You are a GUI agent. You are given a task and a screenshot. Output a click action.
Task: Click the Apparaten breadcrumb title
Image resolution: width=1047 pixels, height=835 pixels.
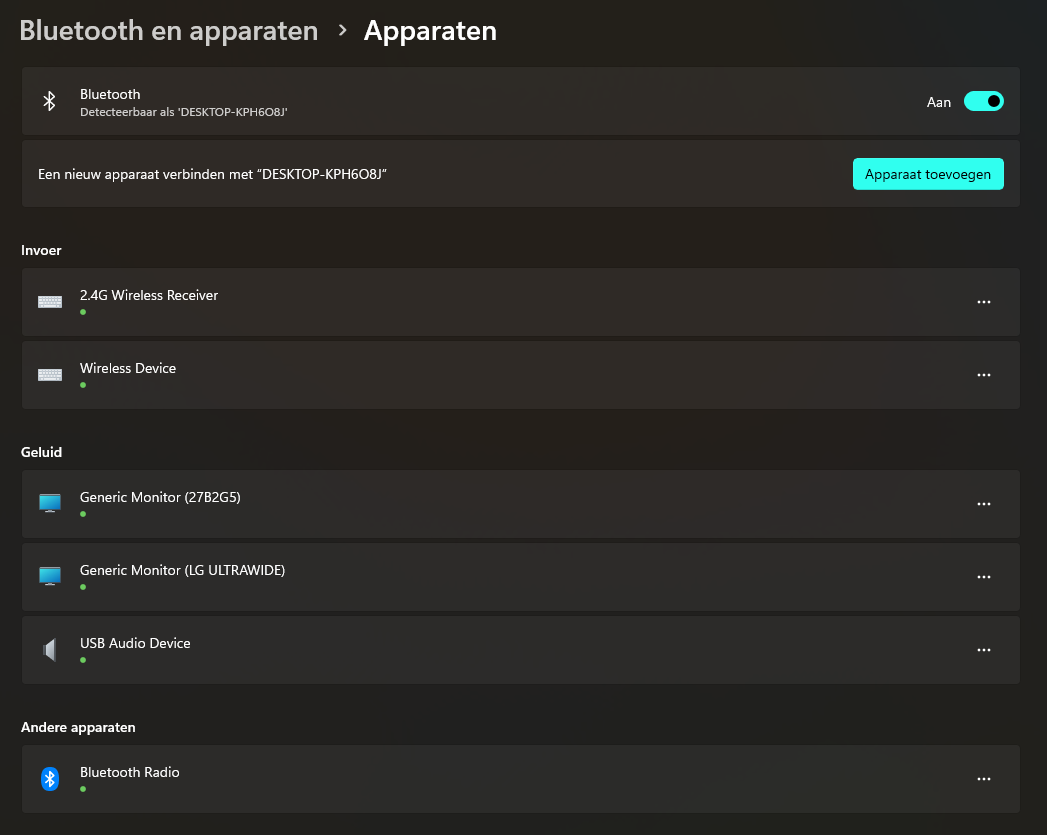pos(430,31)
